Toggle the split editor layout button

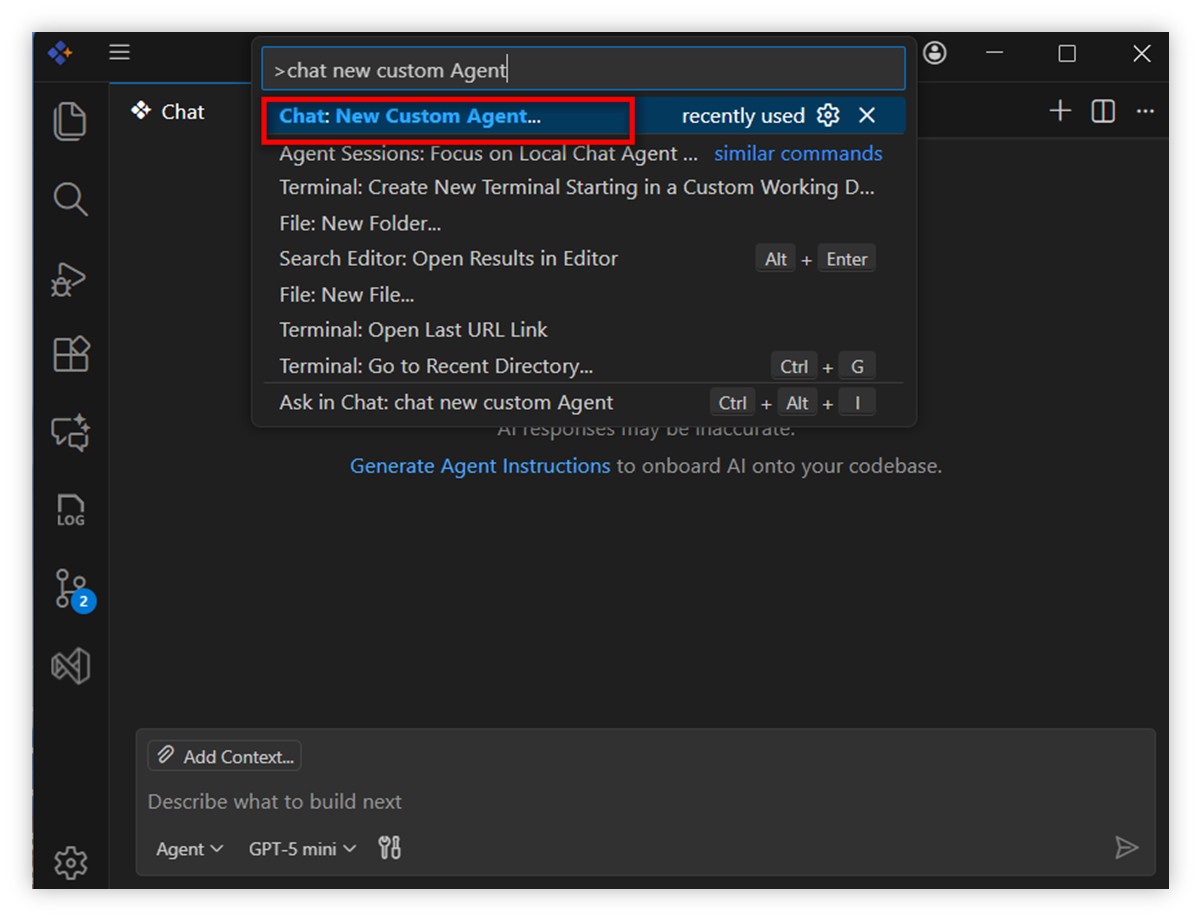click(x=1103, y=111)
